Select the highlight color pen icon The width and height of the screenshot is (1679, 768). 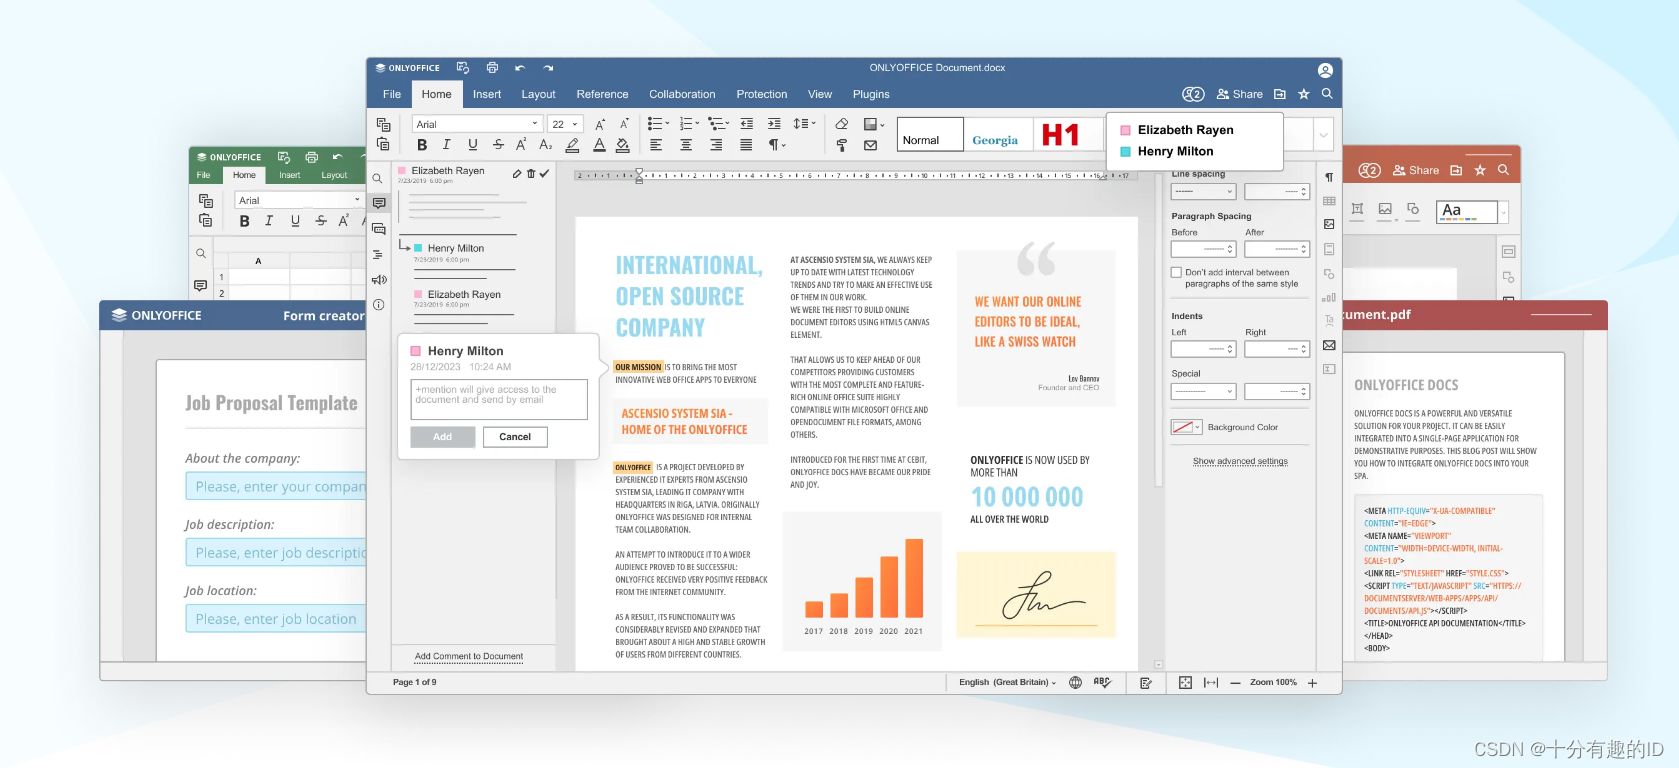coord(572,145)
